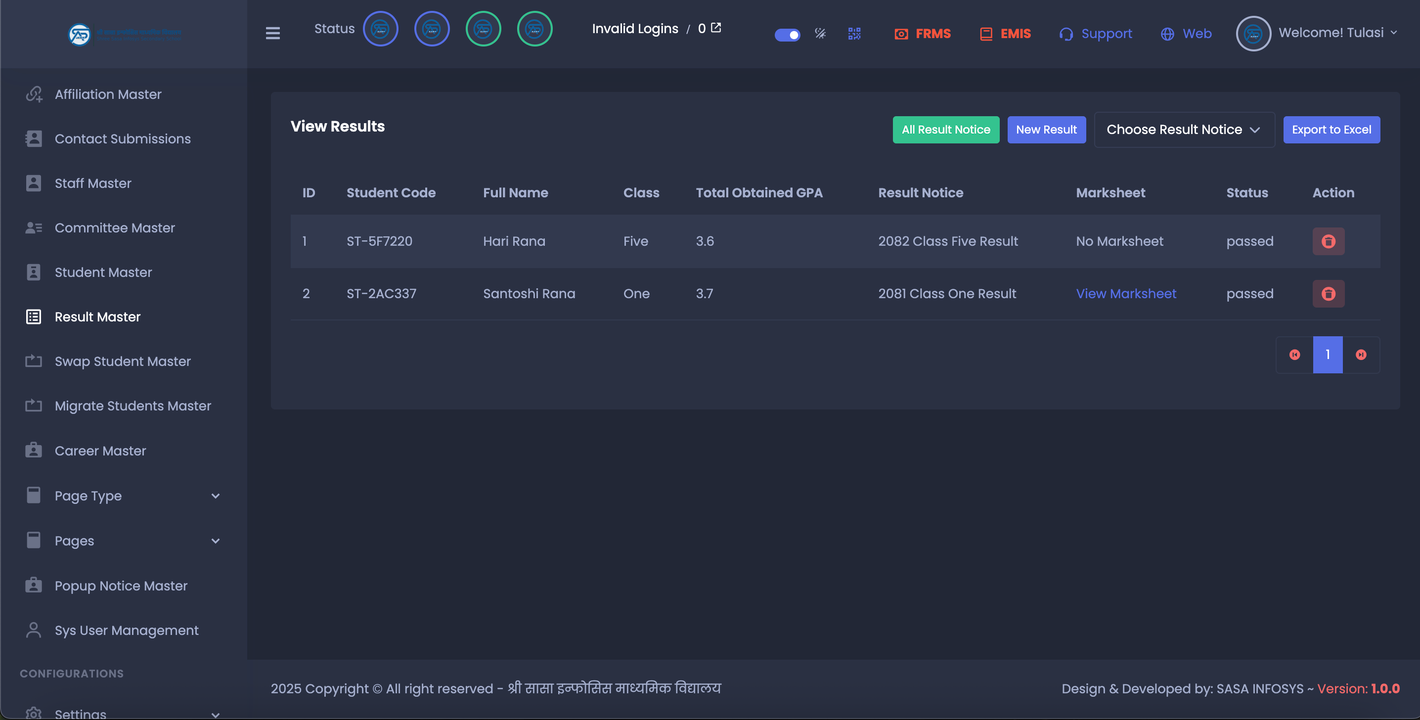Image resolution: width=1420 pixels, height=720 pixels.
Task: Click trash icon for Santoshi Rana
Action: [x=1328, y=294]
